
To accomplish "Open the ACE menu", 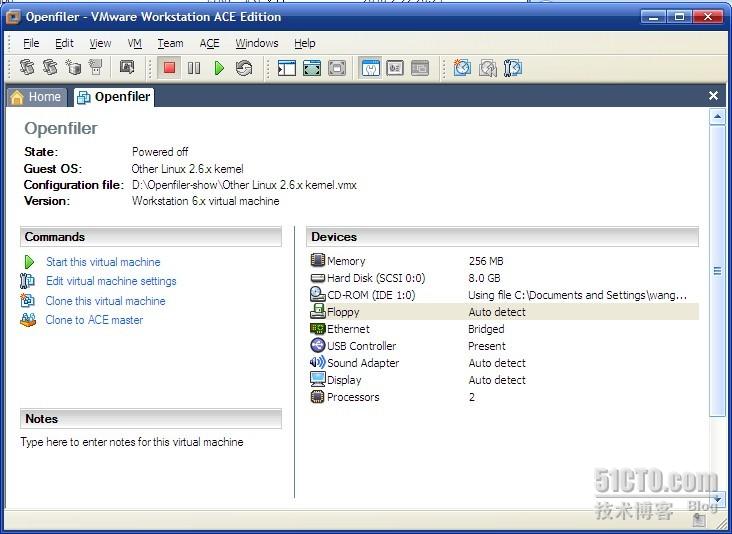I will [x=210, y=43].
